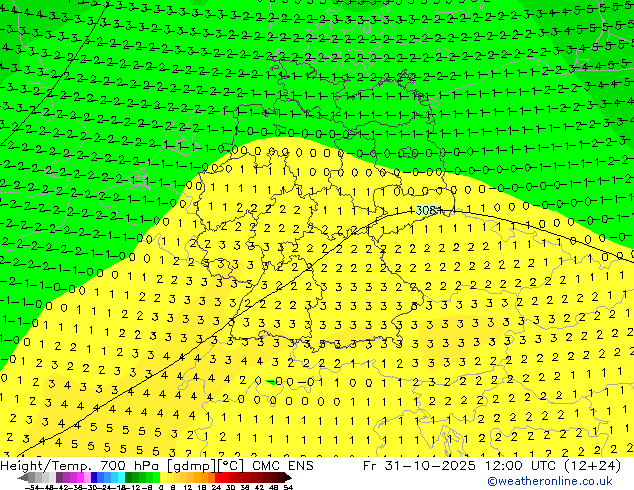Click the '24' value on legend scale
The width and height of the screenshot is (634, 490).
click(x=216, y=487)
